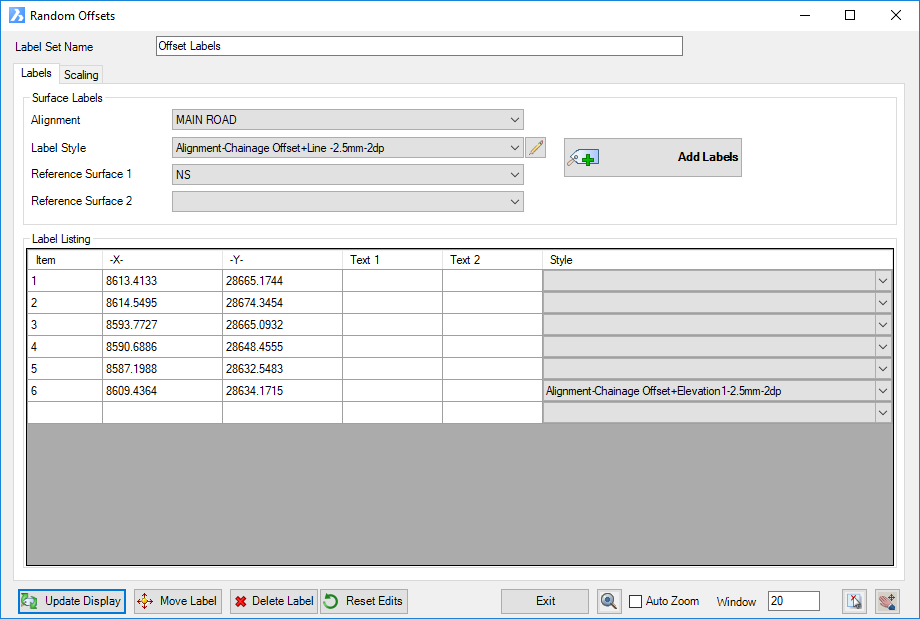Click the document icon left of bottom-right corner
Image resolution: width=920 pixels, height=619 pixels.
(854, 601)
